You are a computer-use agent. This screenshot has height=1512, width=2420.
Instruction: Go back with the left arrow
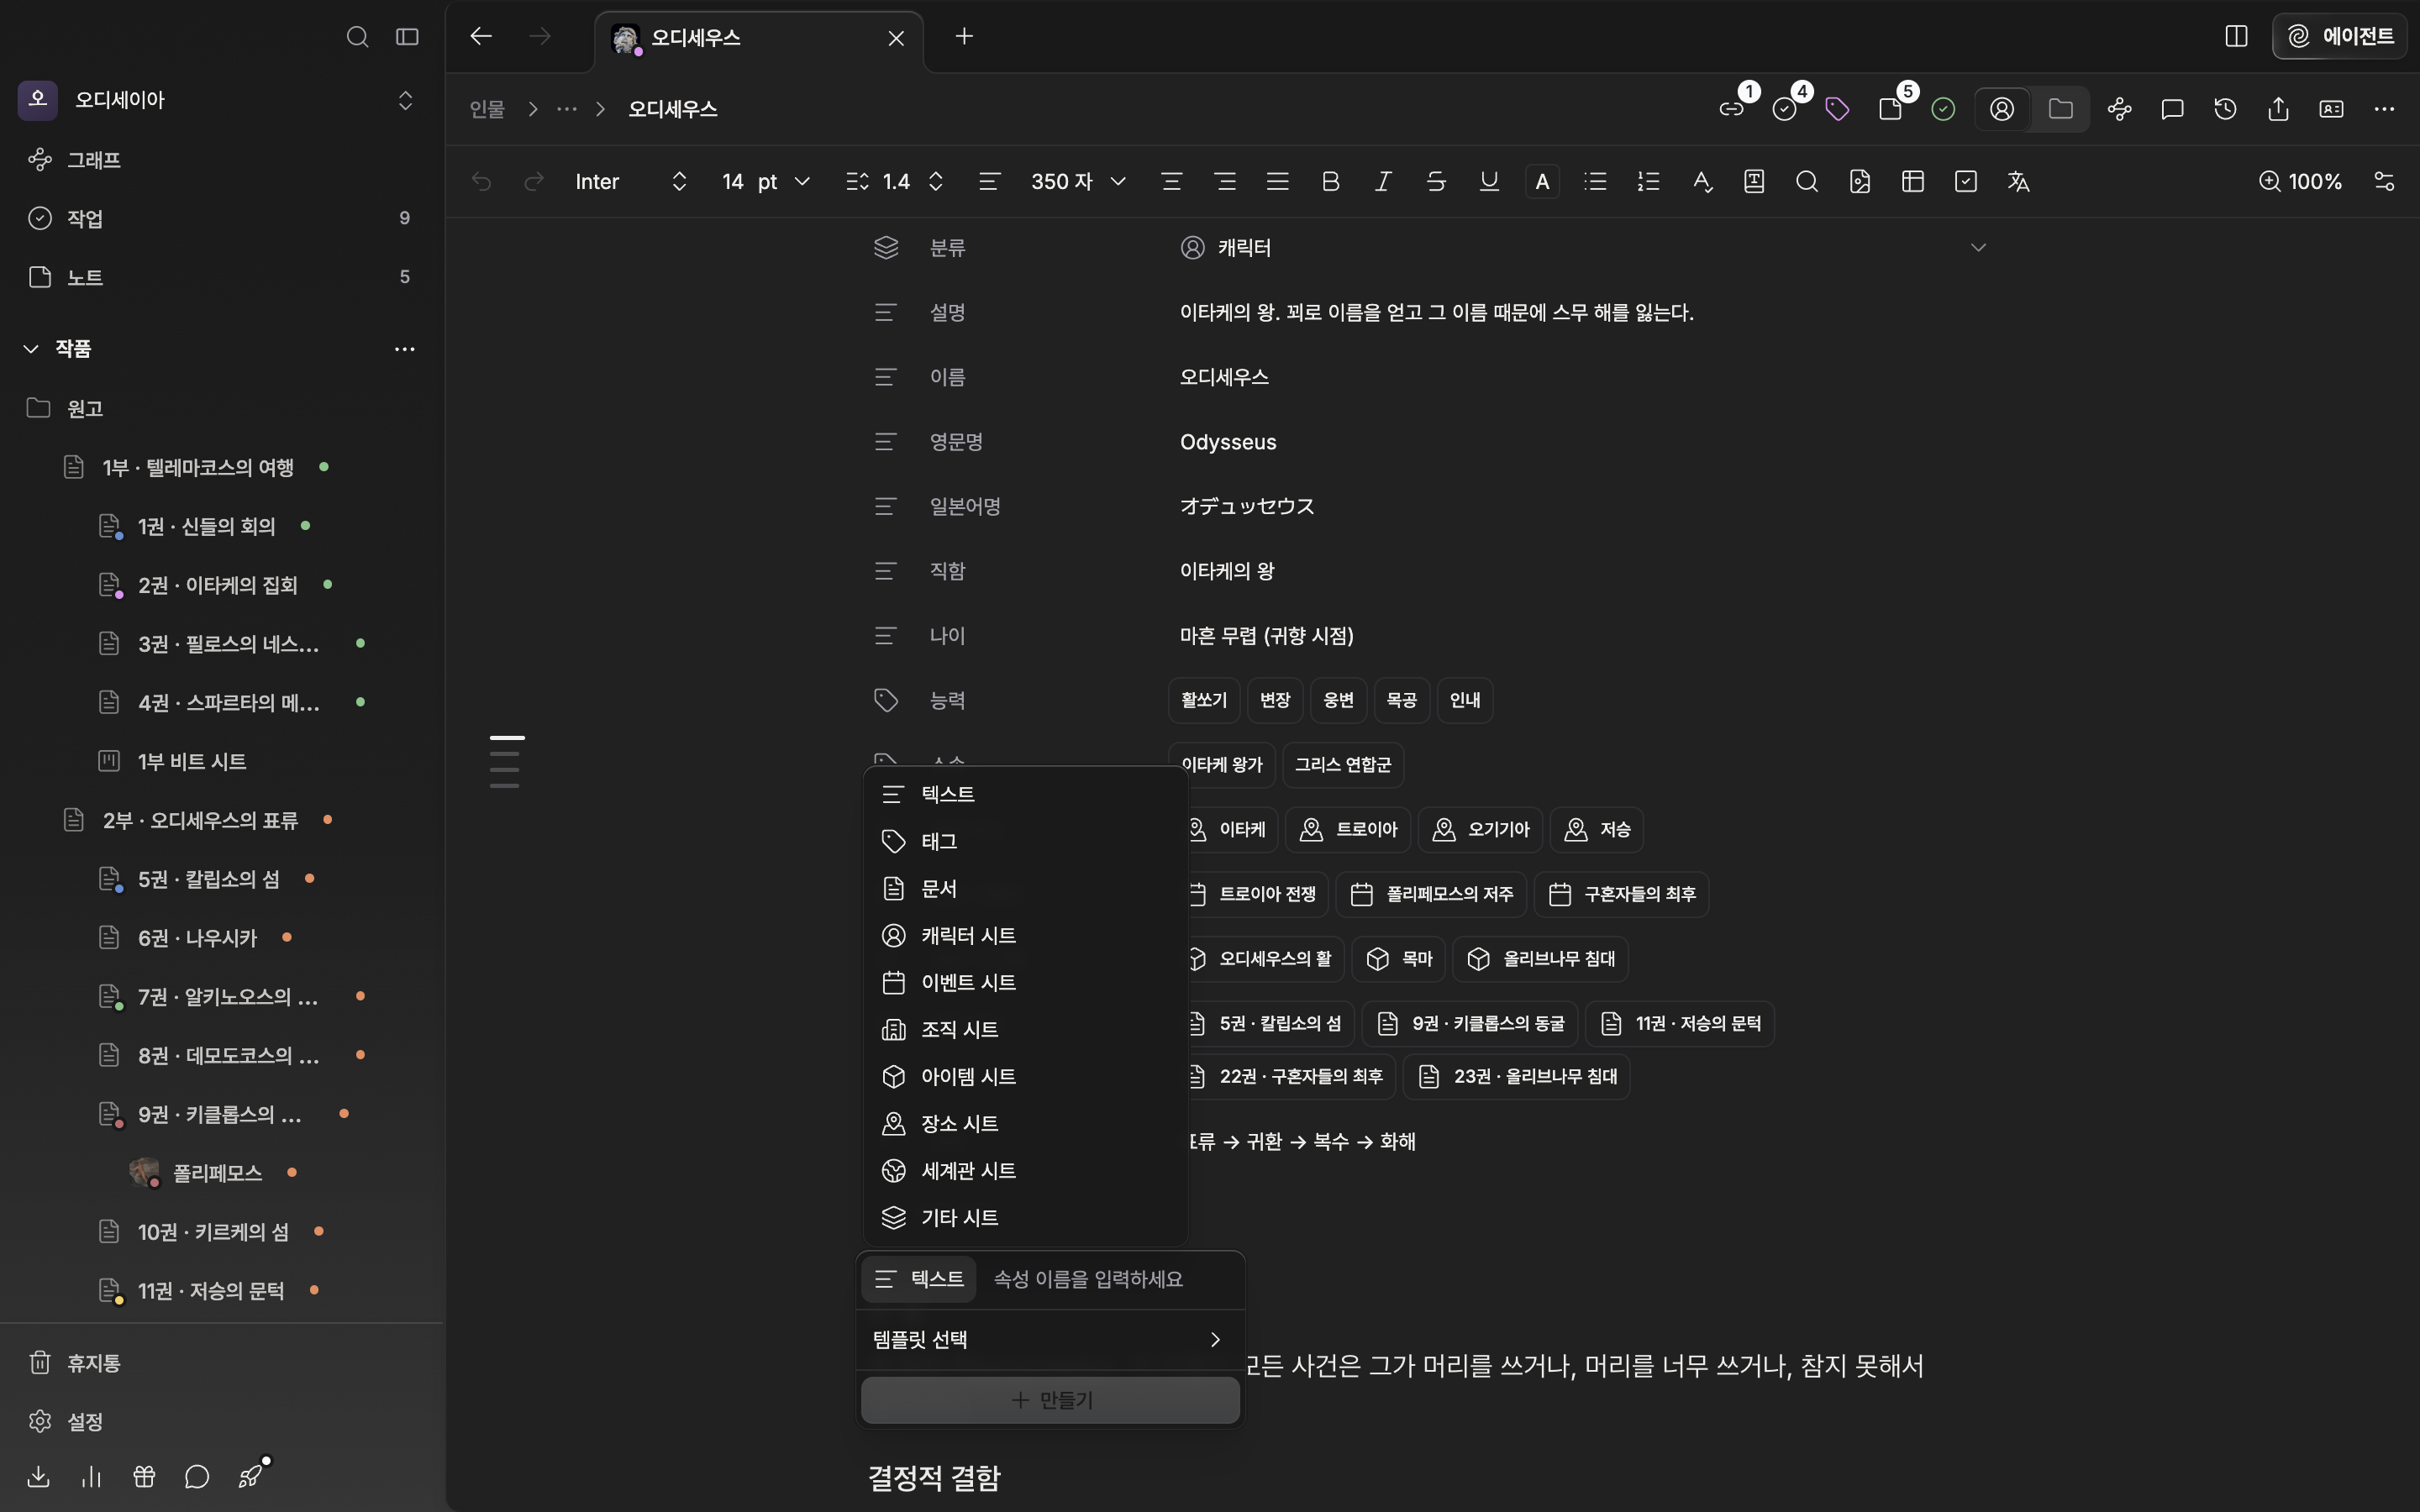481,37
